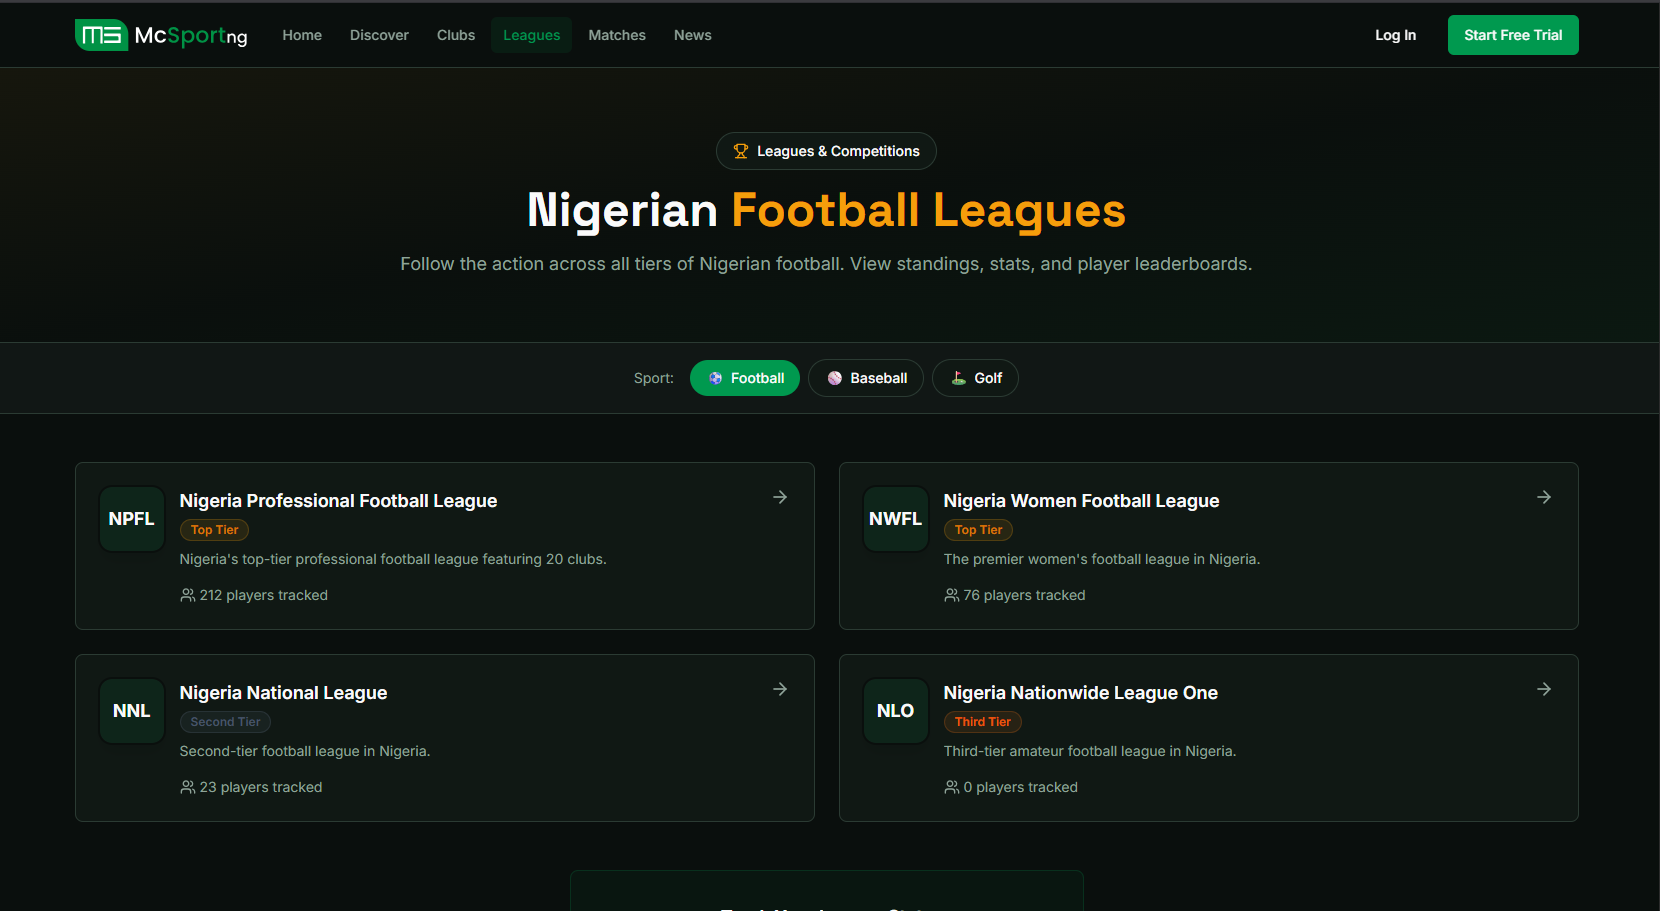This screenshot has width=1660, height=911.
Task: Click the NLO badge icon
Action: 895,710
